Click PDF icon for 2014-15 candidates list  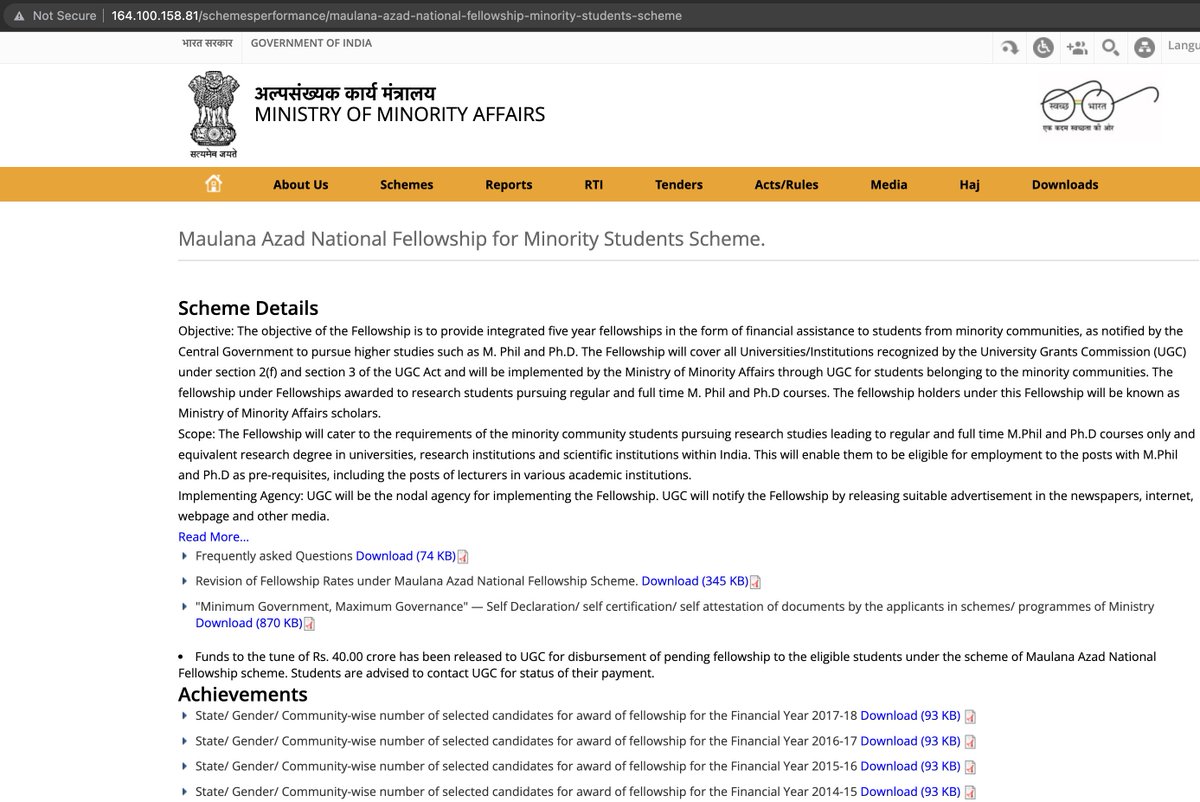coord(970,792)
